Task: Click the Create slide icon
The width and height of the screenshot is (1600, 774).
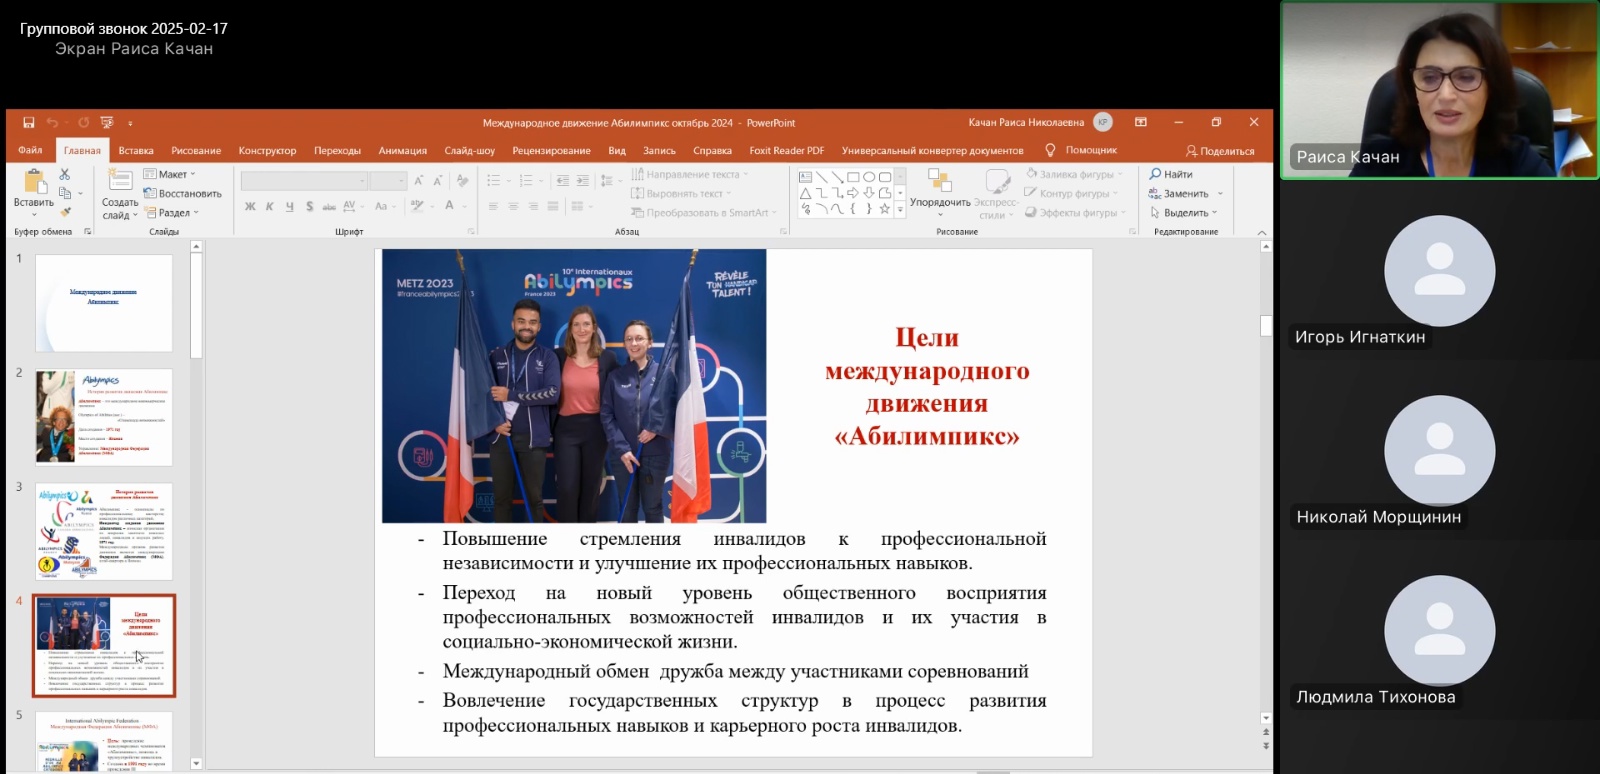Action: click(120, 180)
